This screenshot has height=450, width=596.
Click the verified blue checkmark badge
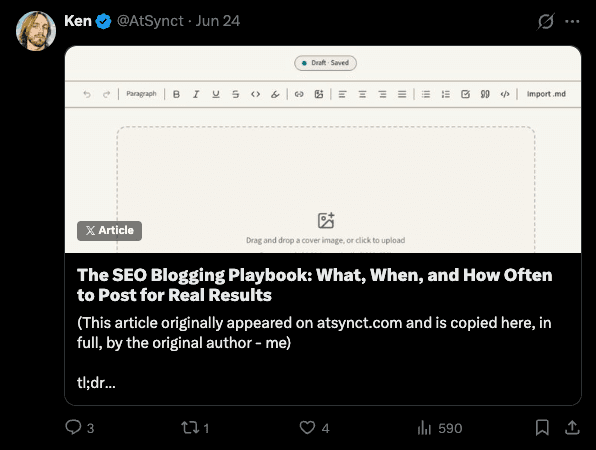pos(103,21)
